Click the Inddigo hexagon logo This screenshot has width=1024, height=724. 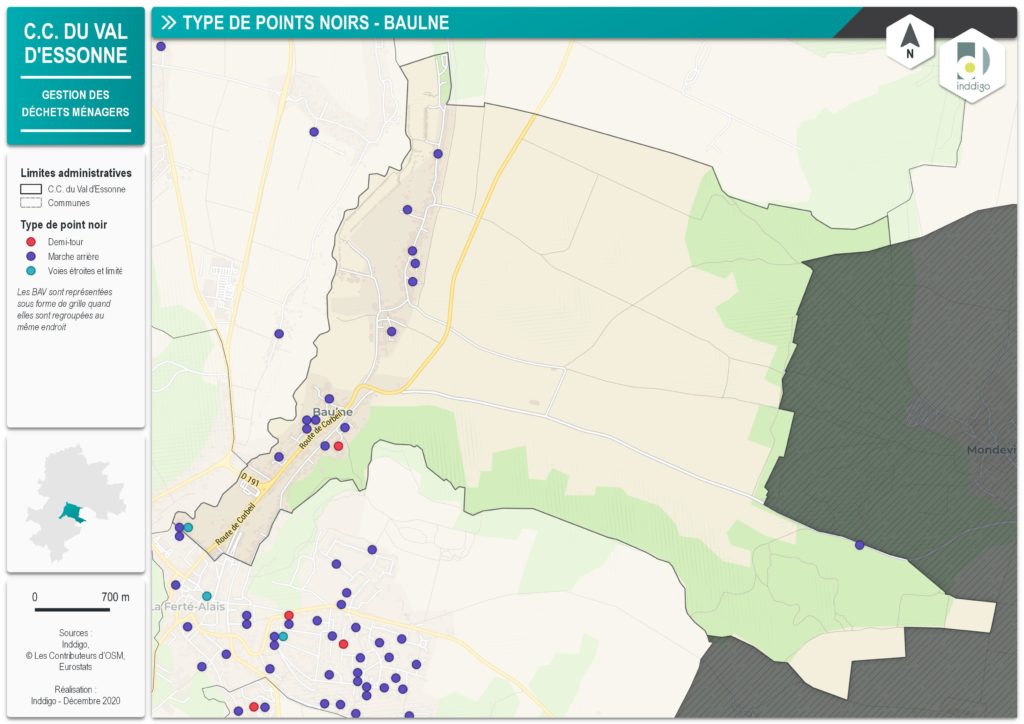click(x=971, y=66)
